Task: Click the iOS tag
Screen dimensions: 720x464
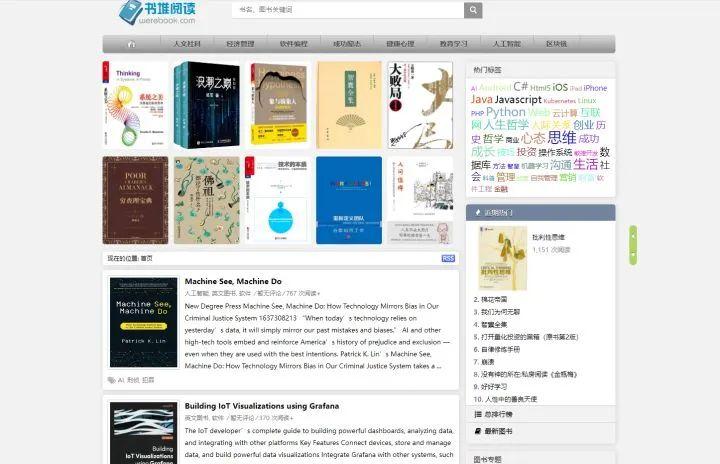Action: point(560,87)
